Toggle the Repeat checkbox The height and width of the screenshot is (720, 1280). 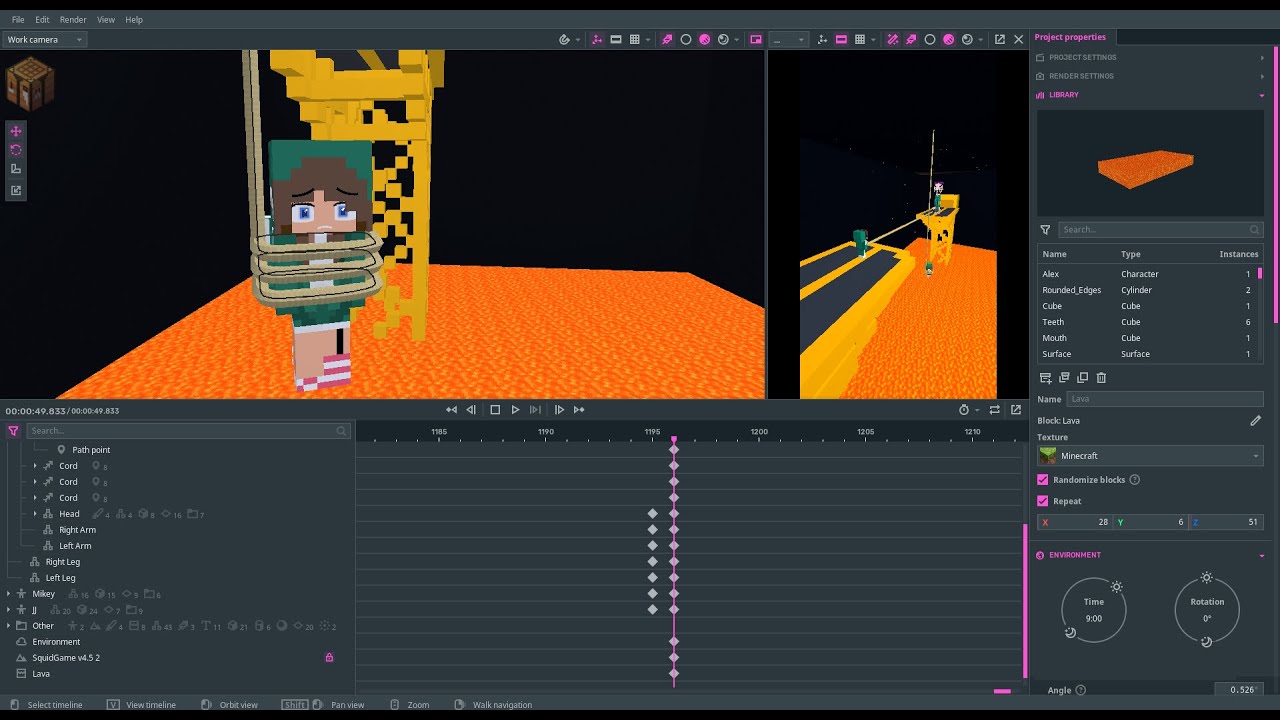coord(1043,501)
